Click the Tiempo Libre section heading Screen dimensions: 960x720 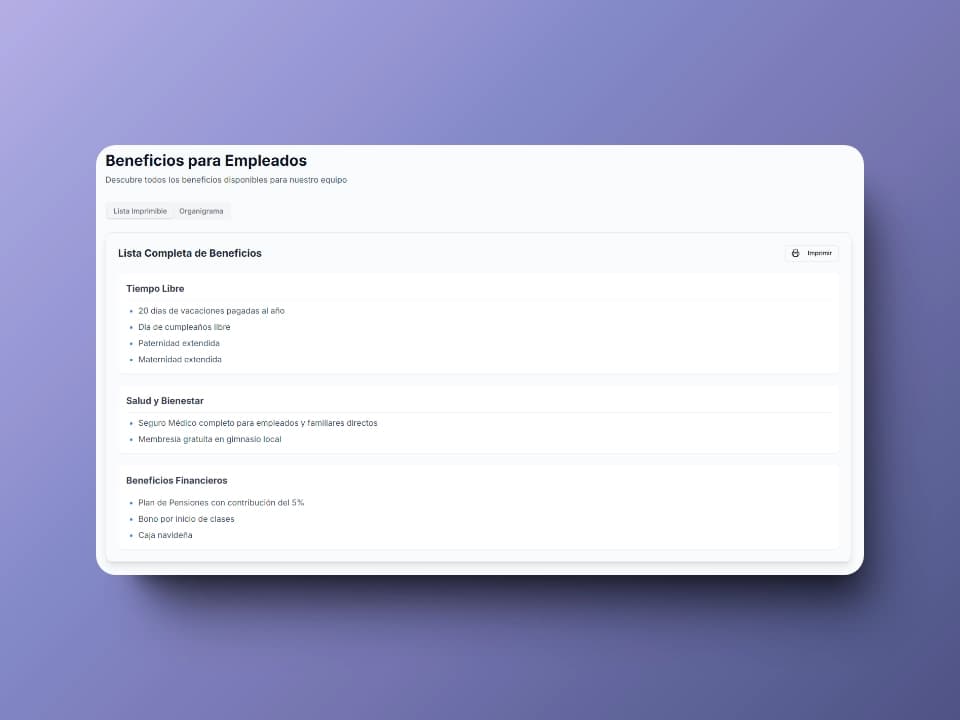155,288
